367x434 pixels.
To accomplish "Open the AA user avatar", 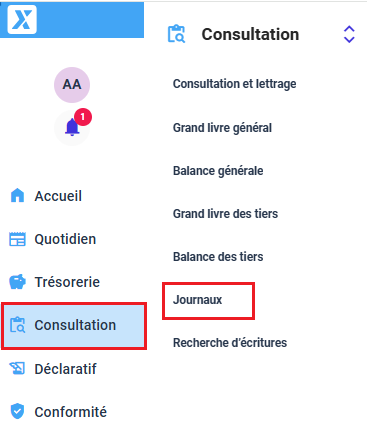I will pyautogui.click(x=72, y=85).
